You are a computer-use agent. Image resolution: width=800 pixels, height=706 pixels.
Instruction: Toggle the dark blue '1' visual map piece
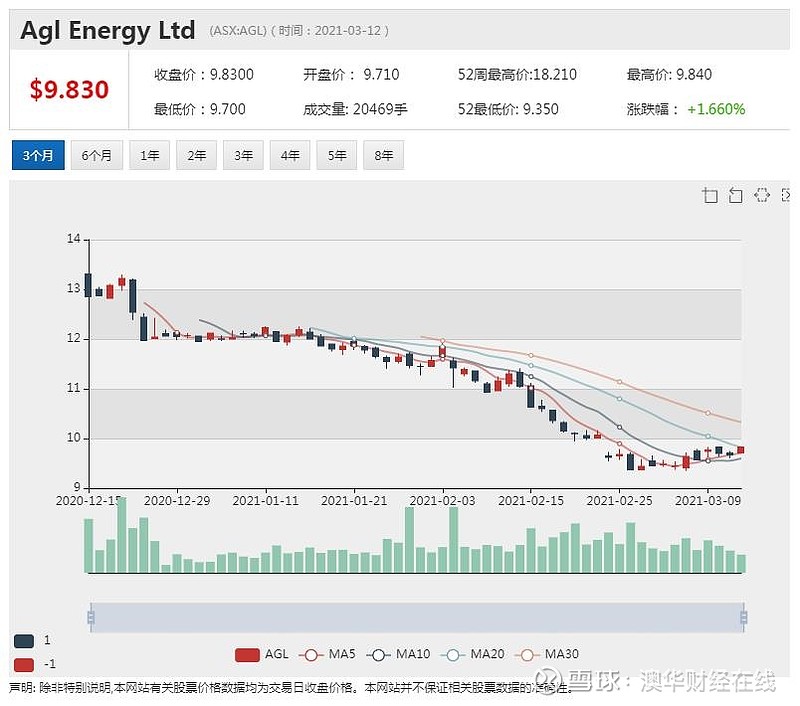pos(24,641)
